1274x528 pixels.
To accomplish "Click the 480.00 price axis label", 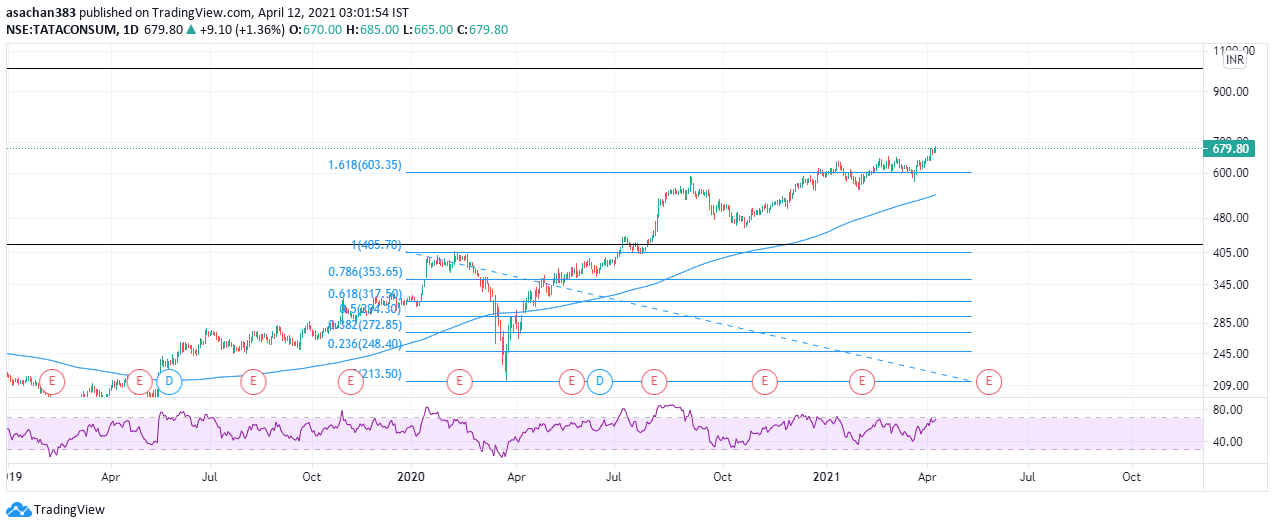I will (1229, 217).
